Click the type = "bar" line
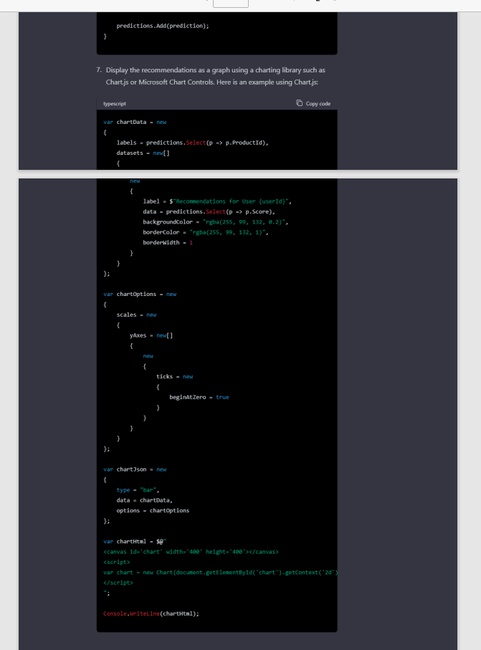Viewport: 481px width, 650px height. coord(138,490)
